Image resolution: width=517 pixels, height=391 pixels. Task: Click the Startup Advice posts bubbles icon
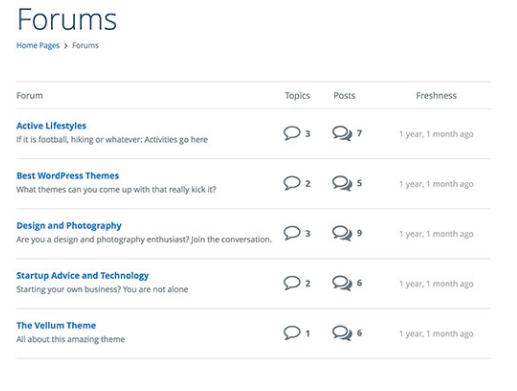point(342,283)
